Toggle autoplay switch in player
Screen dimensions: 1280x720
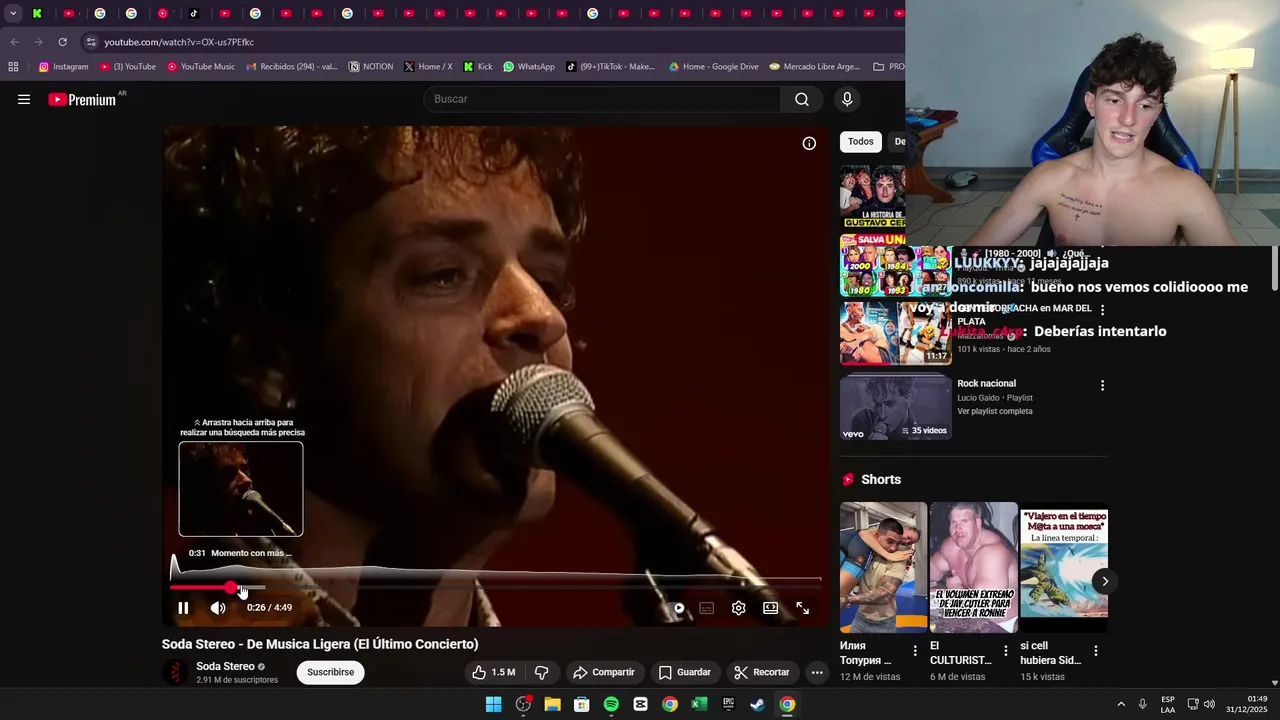click(x=678, y=608)
